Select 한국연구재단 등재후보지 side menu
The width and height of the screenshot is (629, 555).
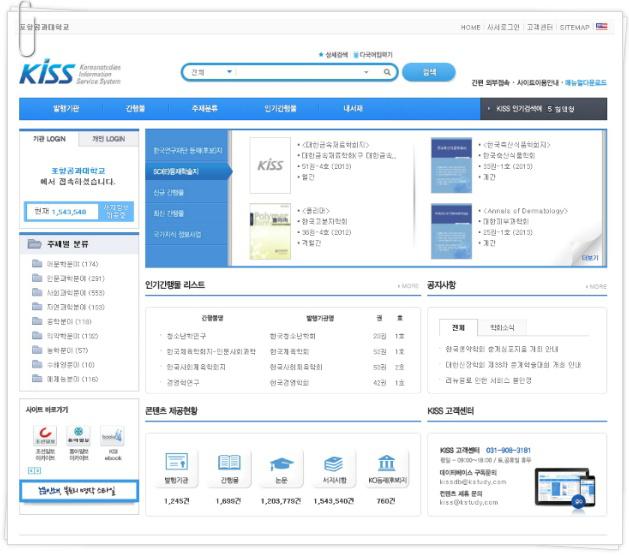[x=188, y=150]
